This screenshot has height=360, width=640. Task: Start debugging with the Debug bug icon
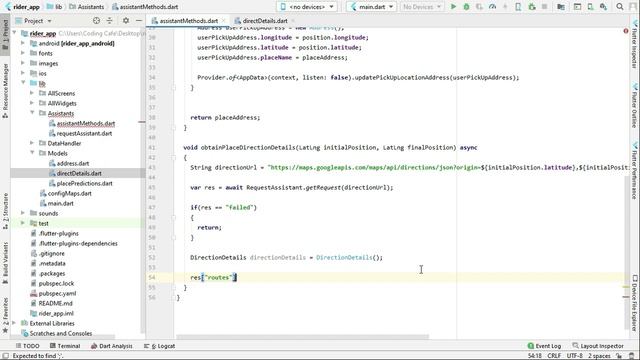(x=466, y=7)
